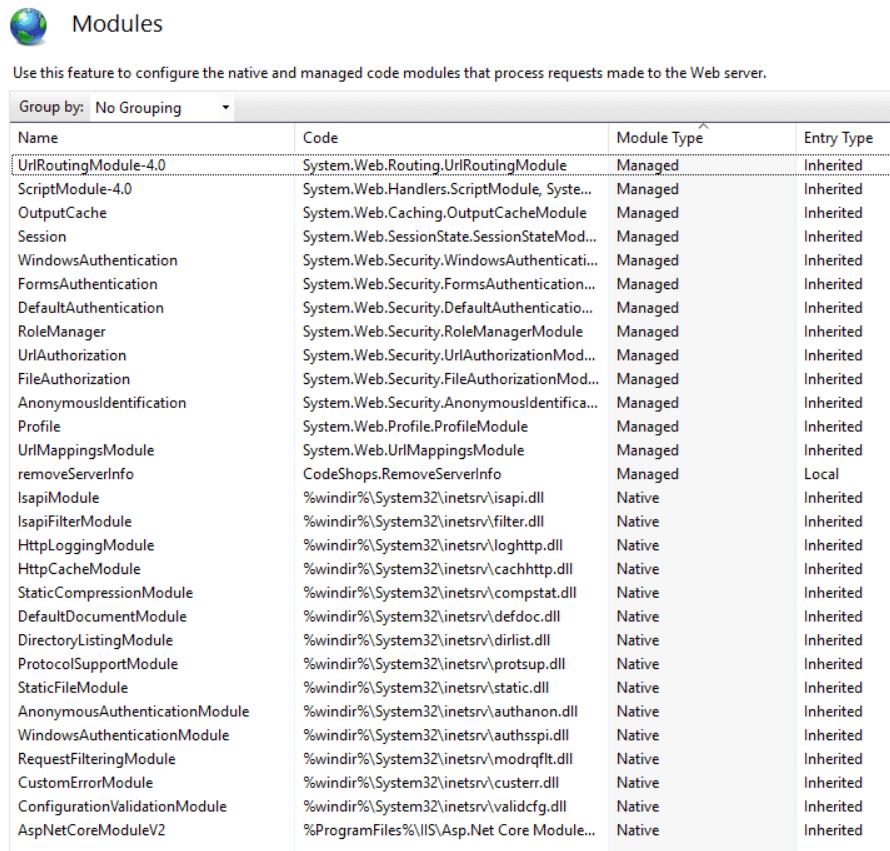890x851 pixels.
Task: Select the CustomErrorModule row
Action: (85, 783)
